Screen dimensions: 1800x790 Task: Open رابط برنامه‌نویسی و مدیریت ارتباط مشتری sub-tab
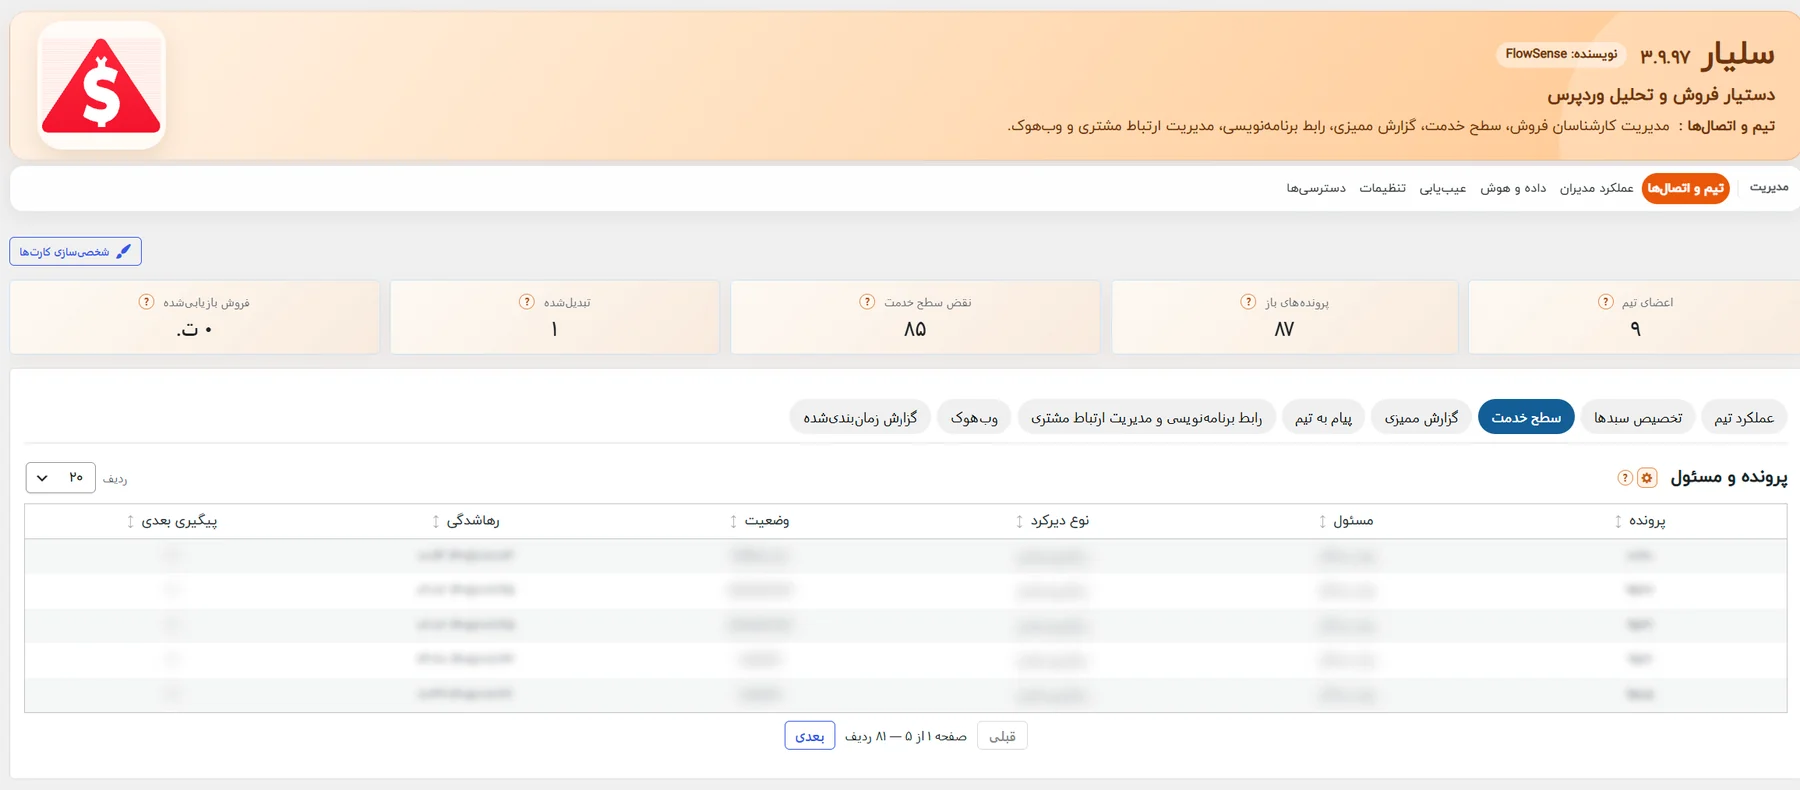click(1146, 418)
